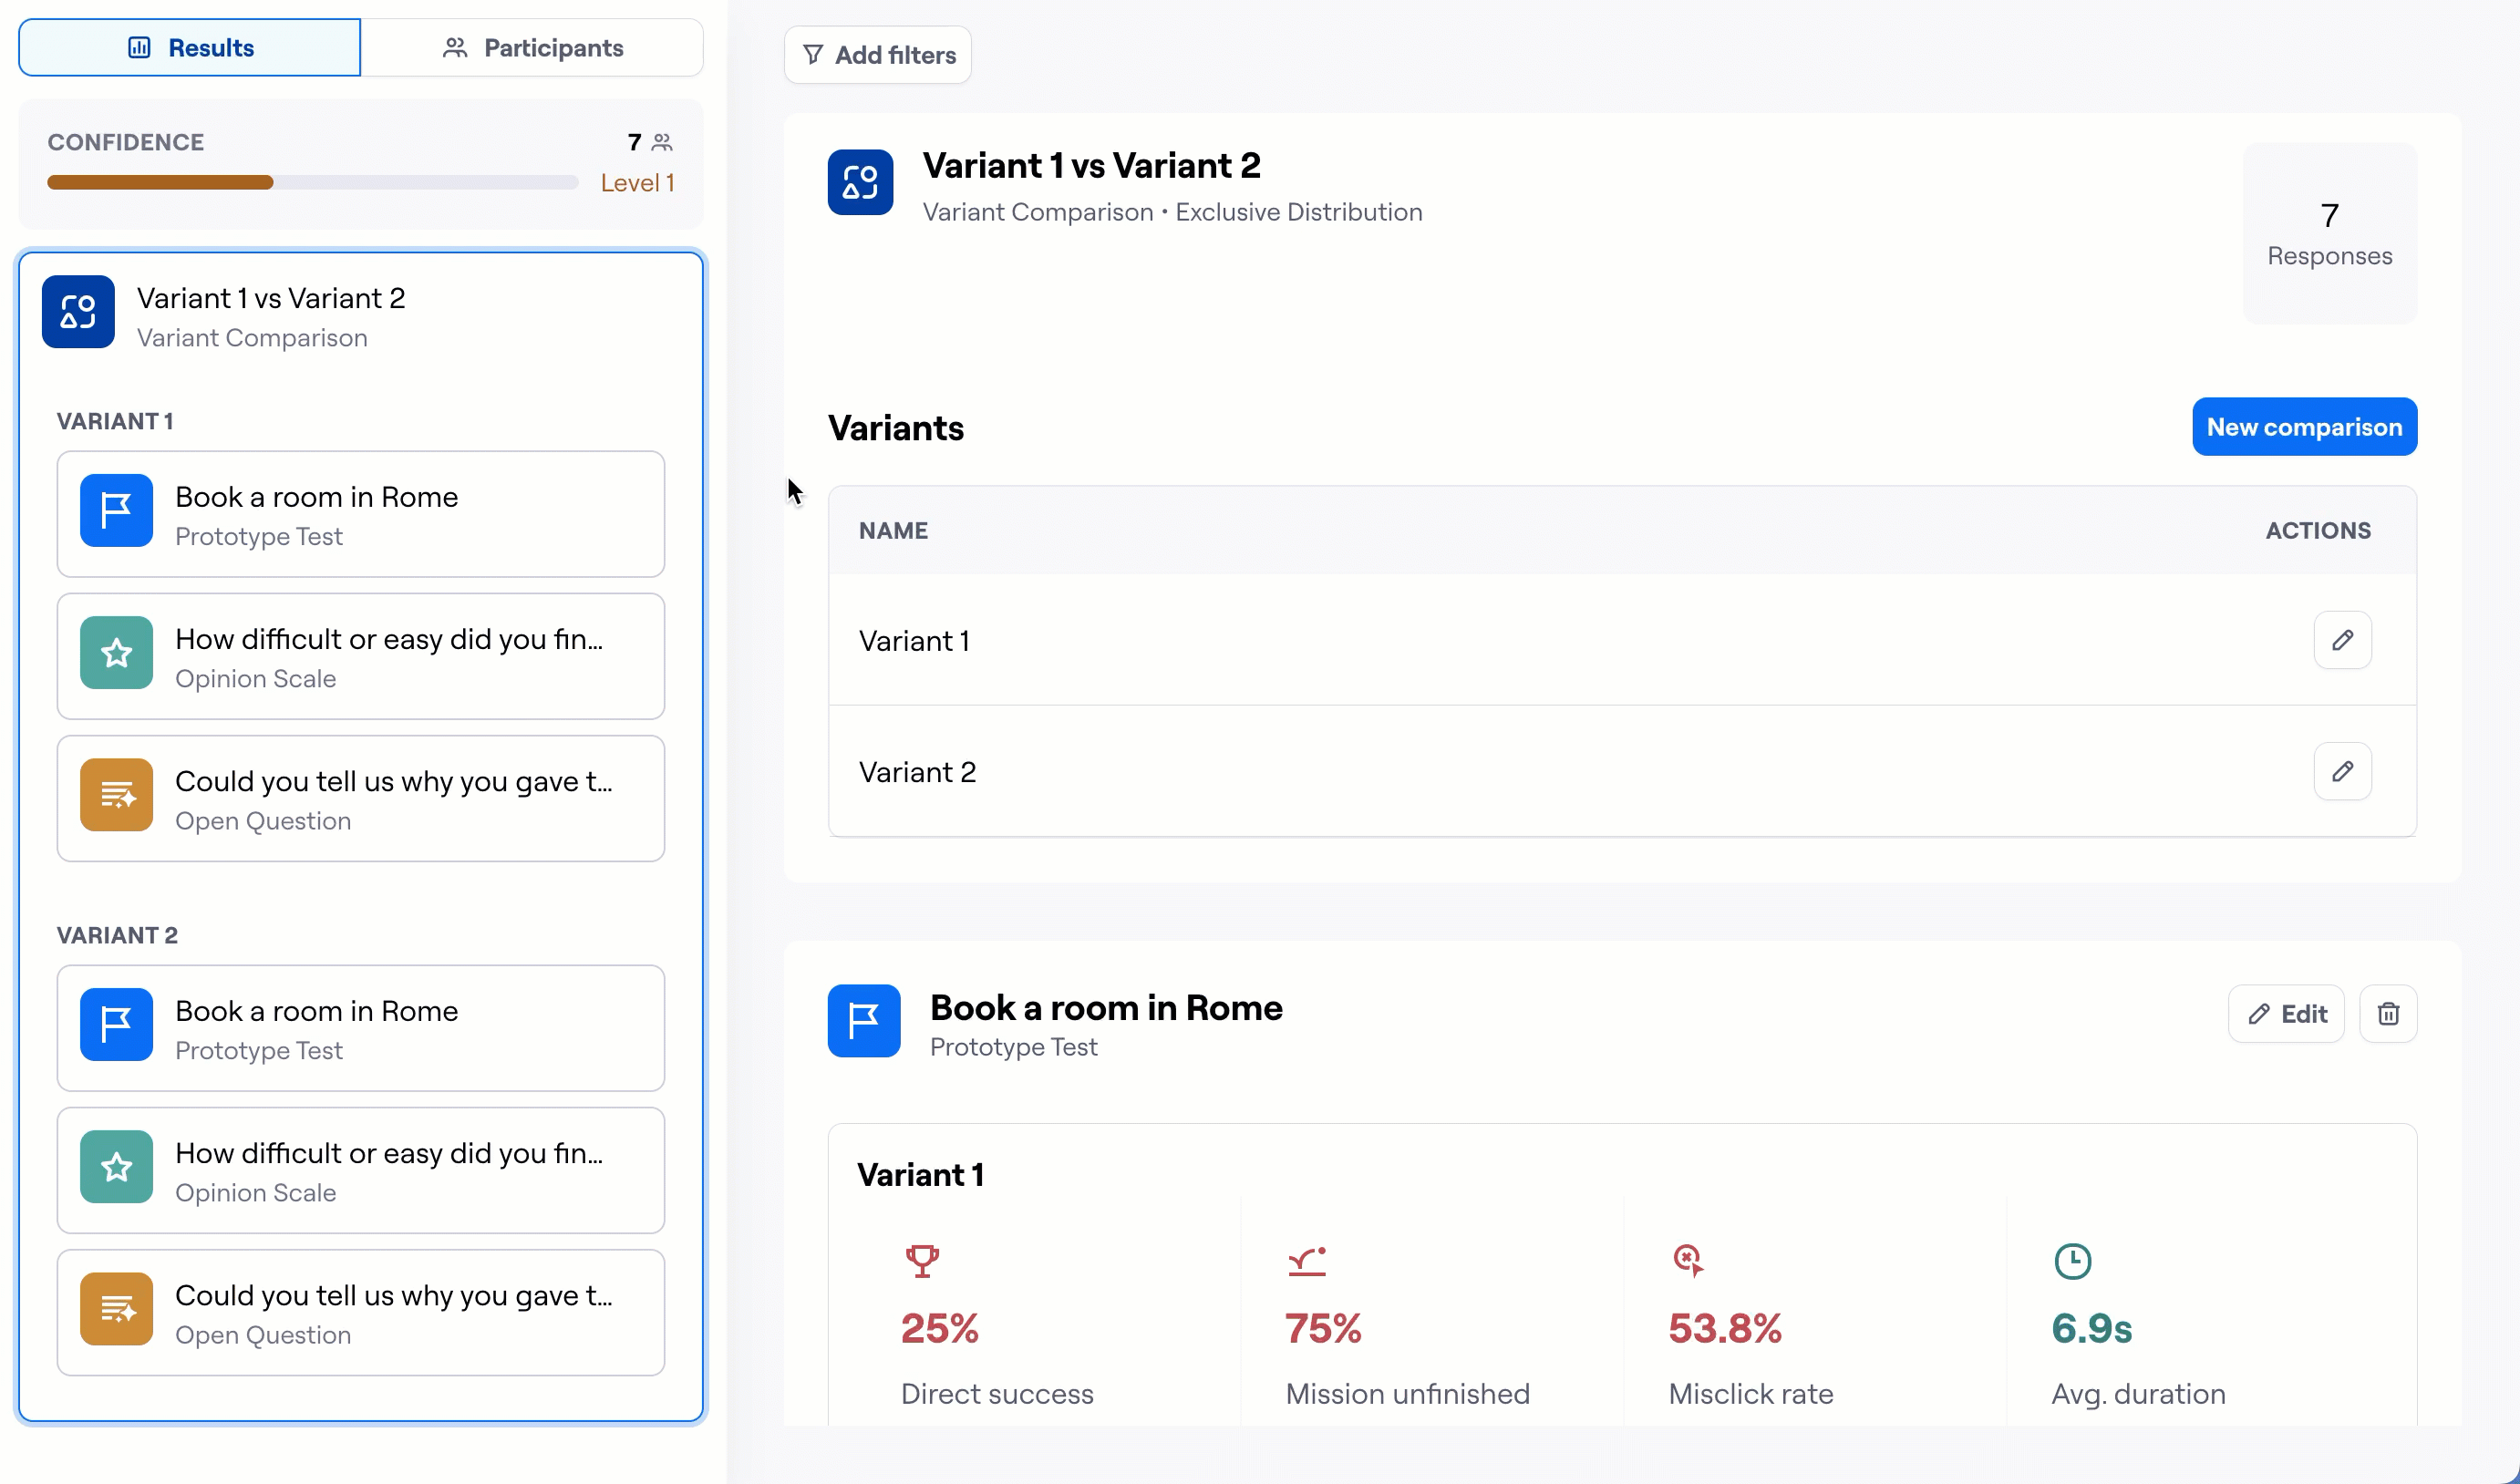Click pencil edit icon for Variant 1
2520x1484 pixels.
tap(2342, 640)
